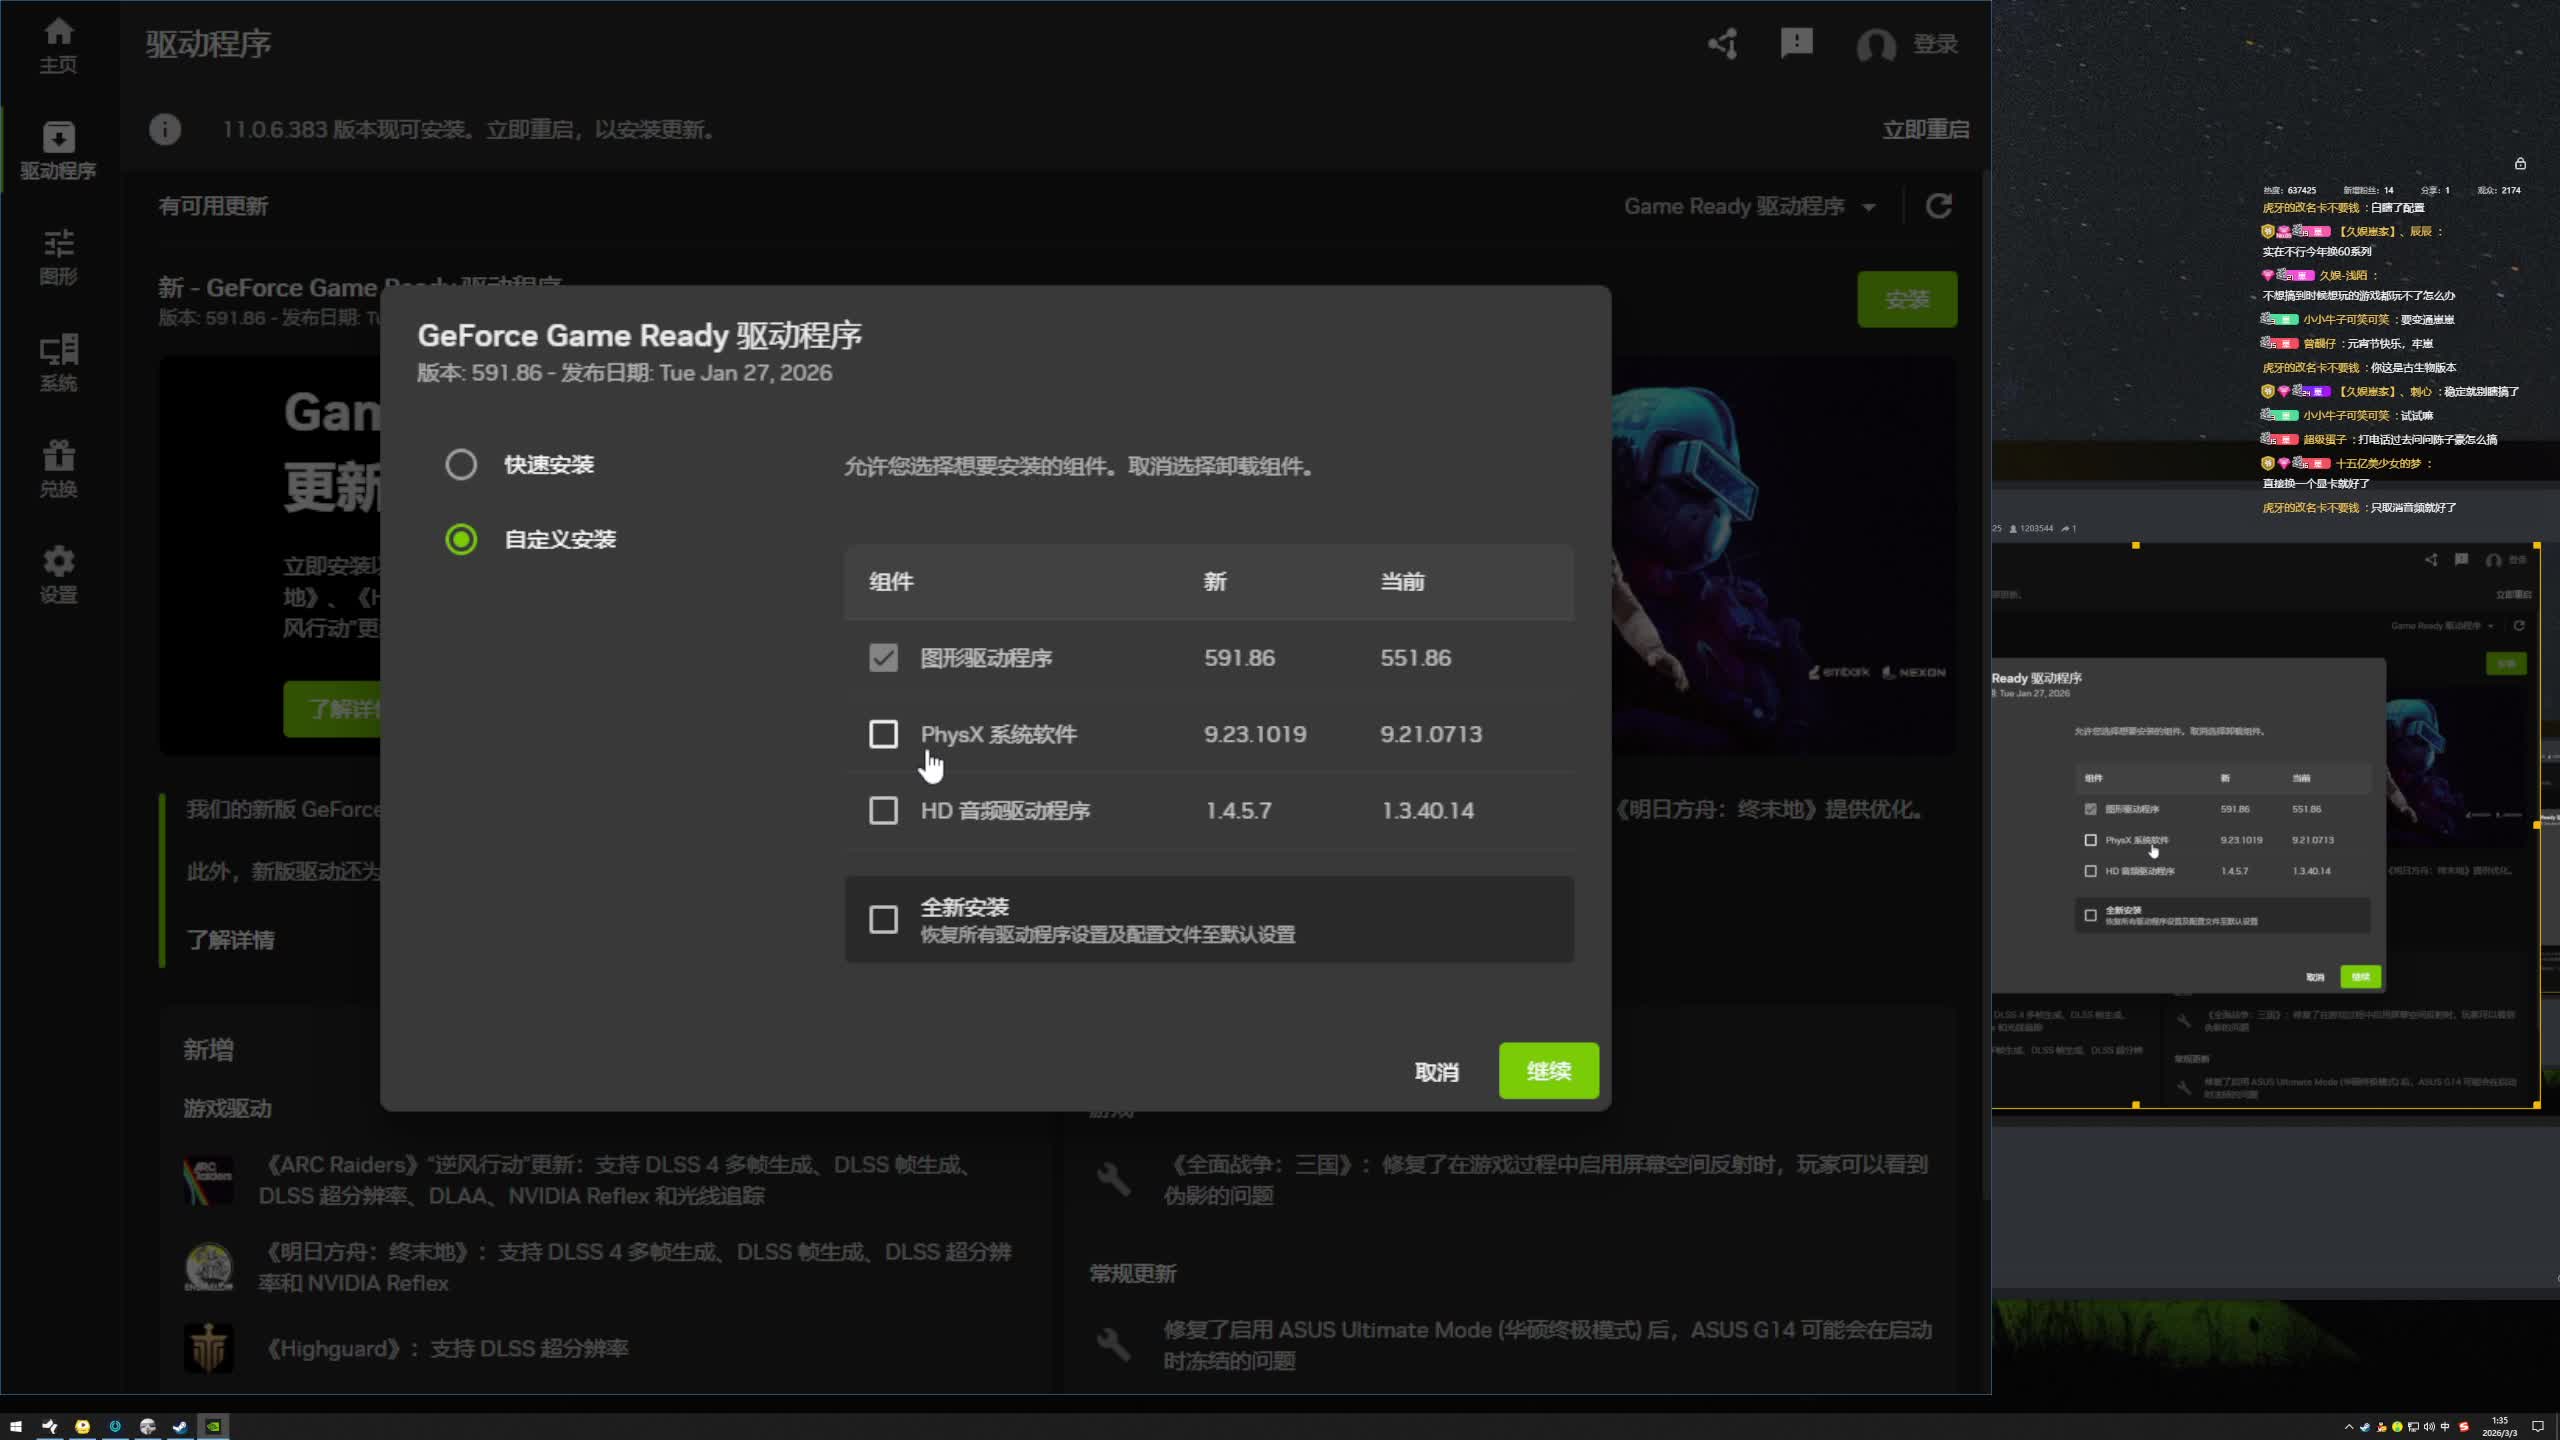
Task: Refresh the driver update list
Action: click(1938, 206)
